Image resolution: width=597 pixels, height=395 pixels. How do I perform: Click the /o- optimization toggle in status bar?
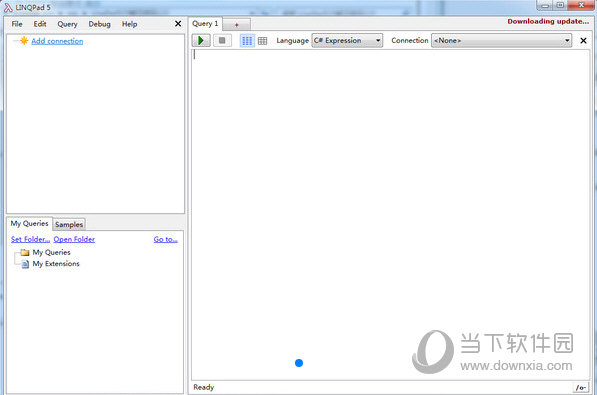tap(581, 388)
